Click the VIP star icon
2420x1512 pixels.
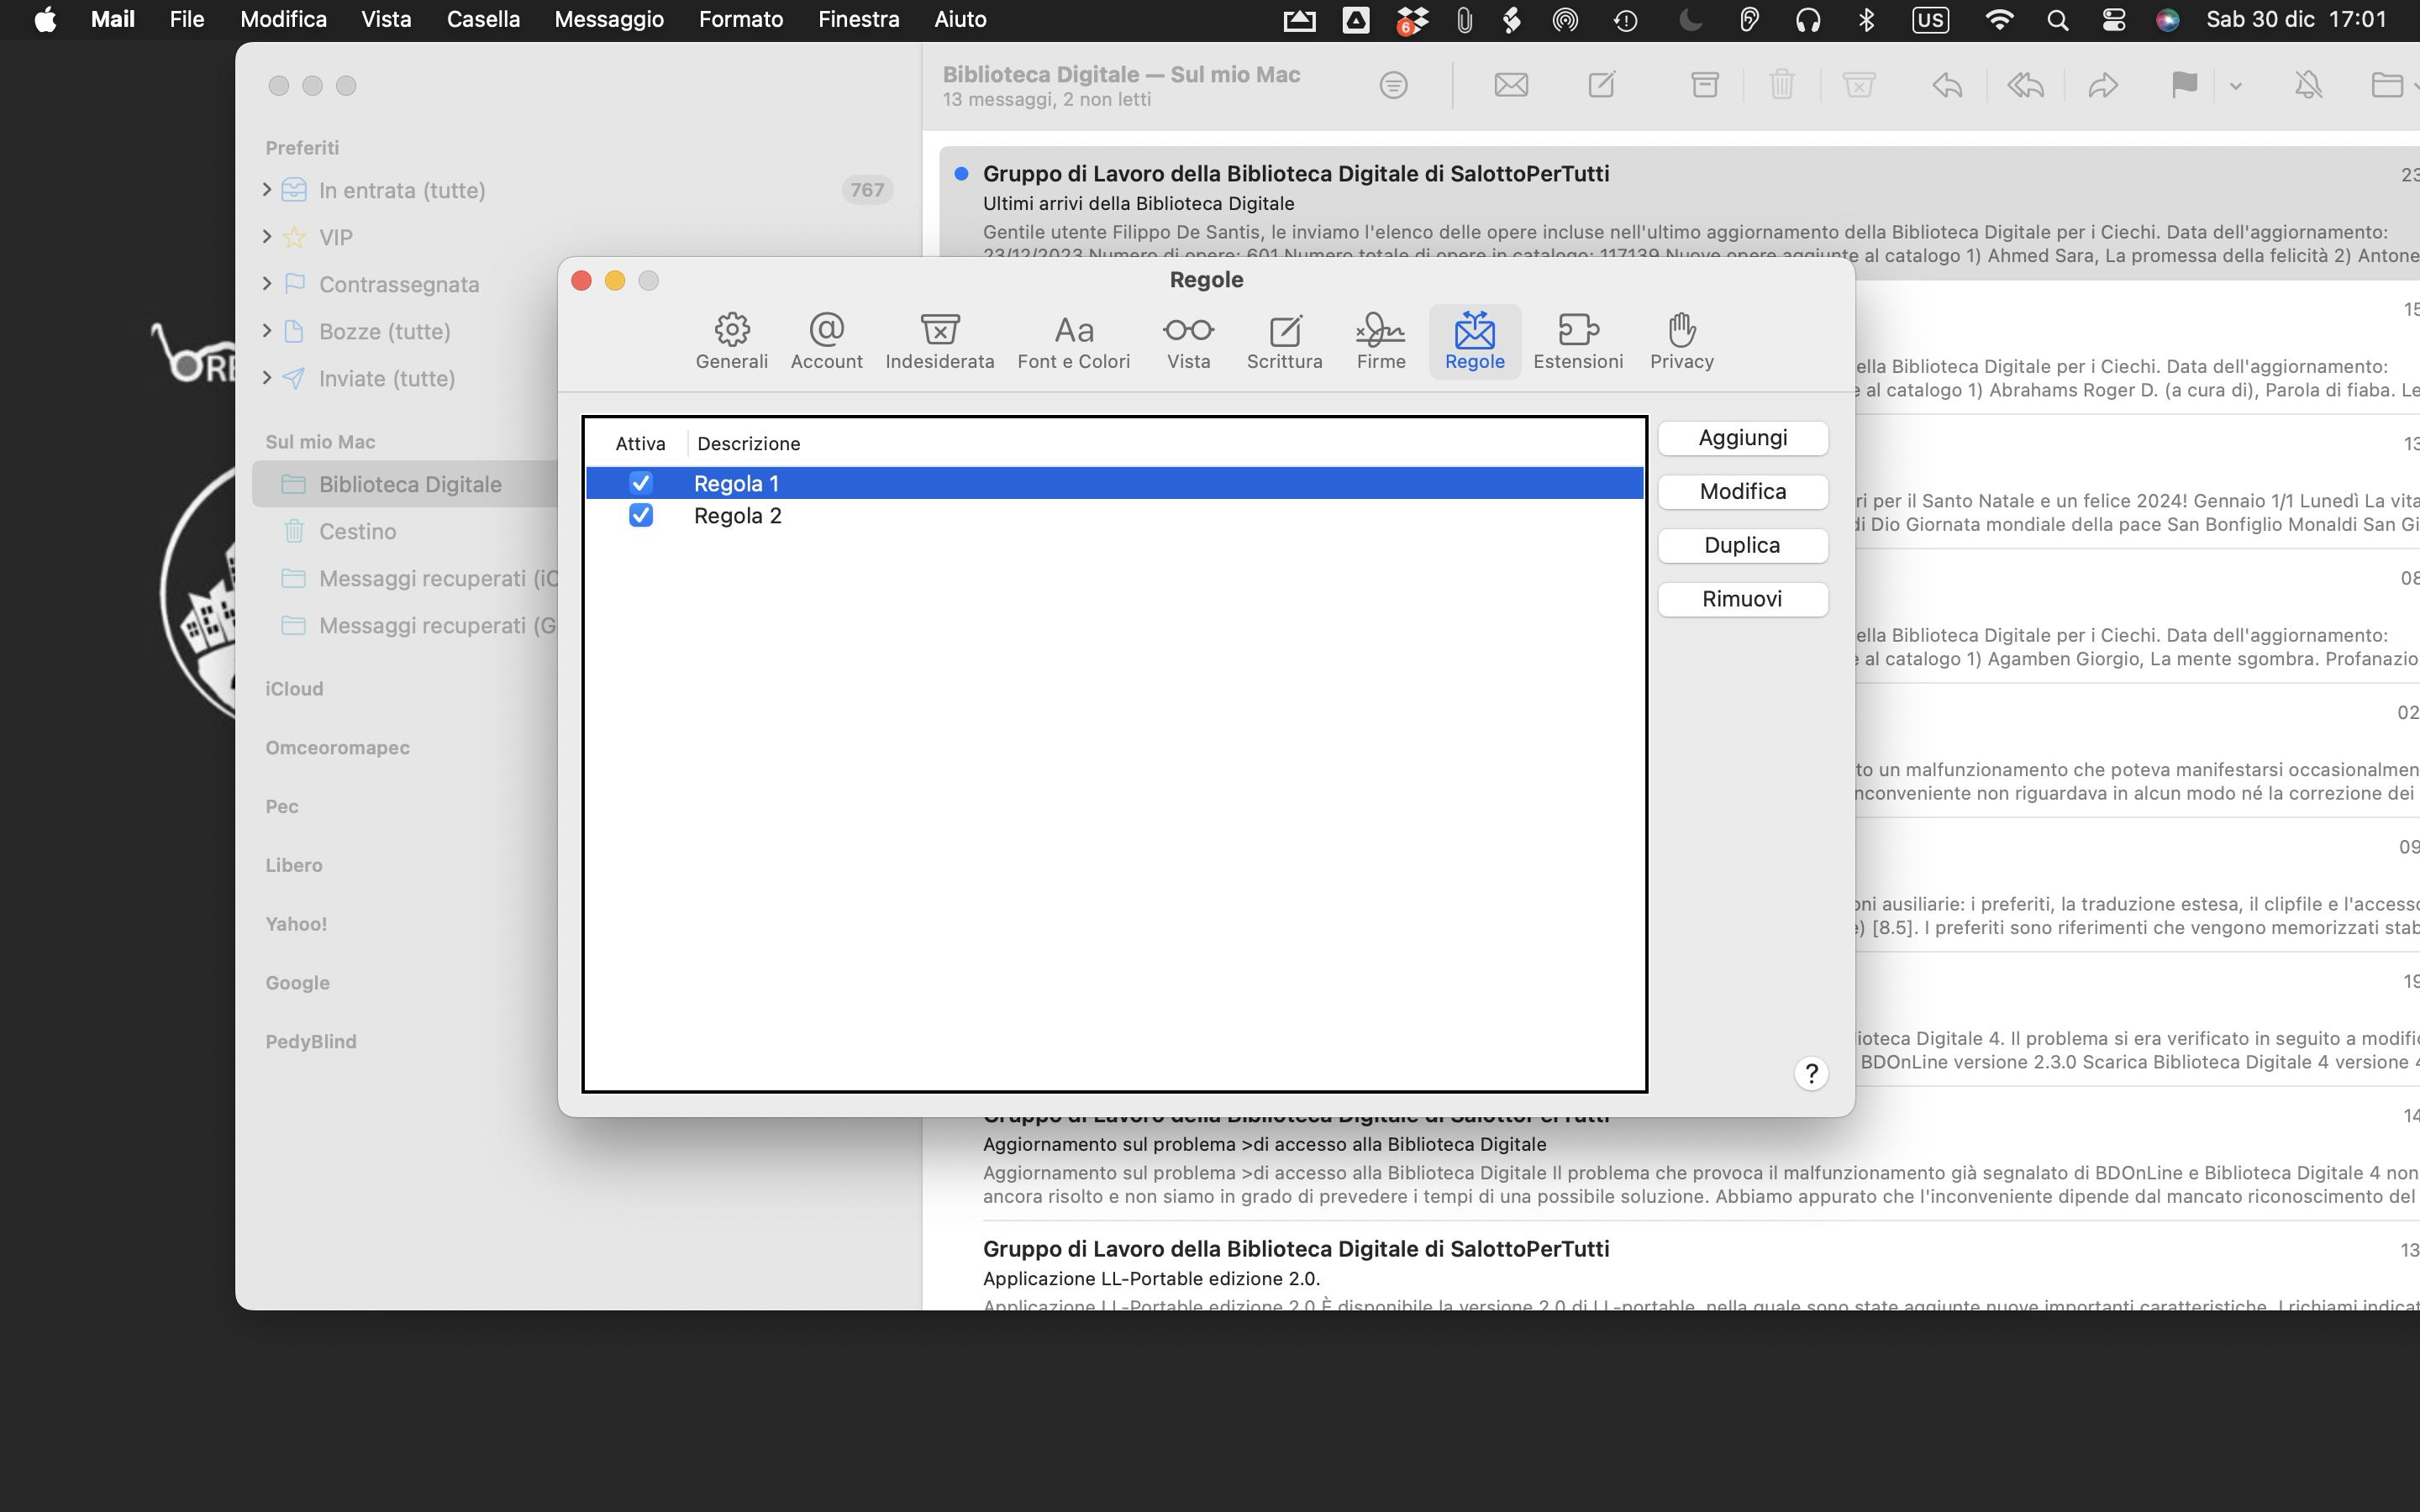(x=294, y=237)
